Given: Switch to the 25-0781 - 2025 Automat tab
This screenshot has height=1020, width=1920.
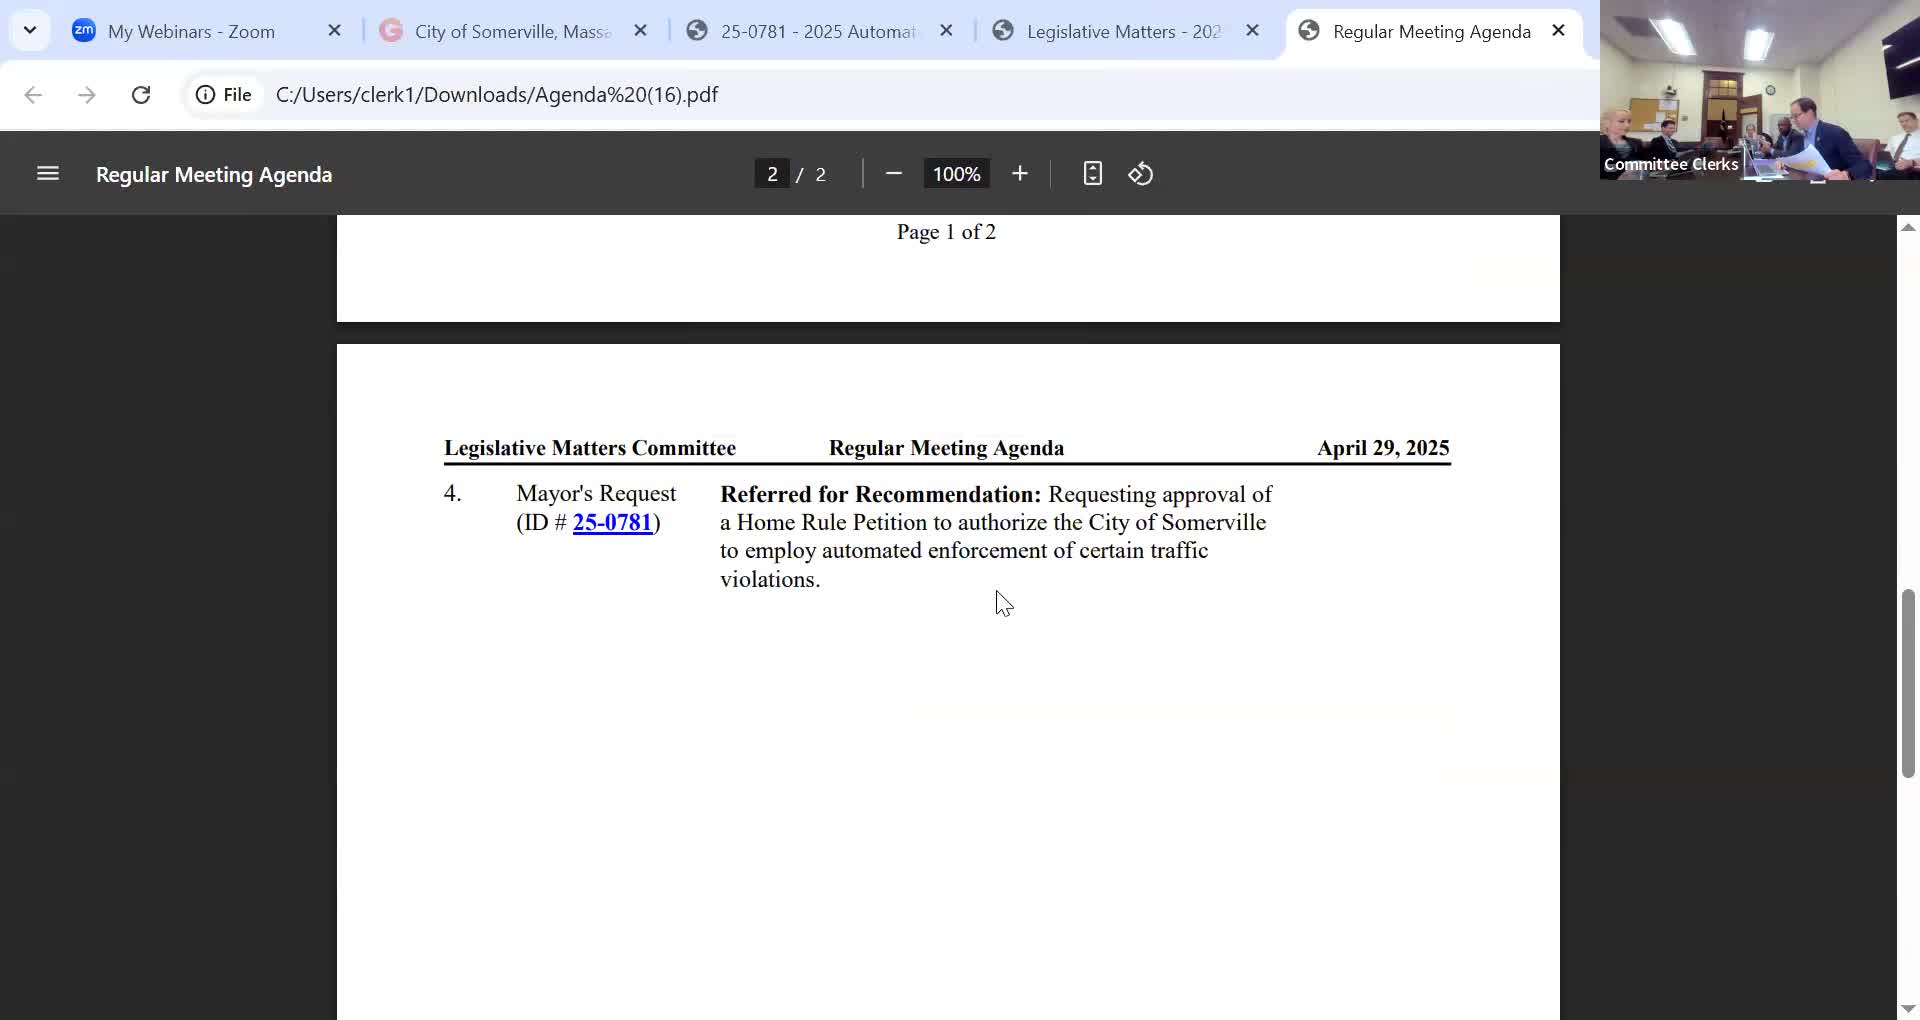Looking at the screenshot, I should pyautogui.click(x=818, y=31).
